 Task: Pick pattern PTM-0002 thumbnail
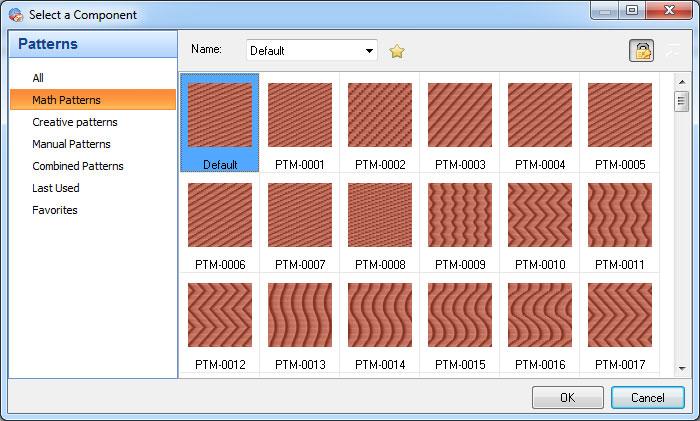pyautogui.click(x=380, y=115)
